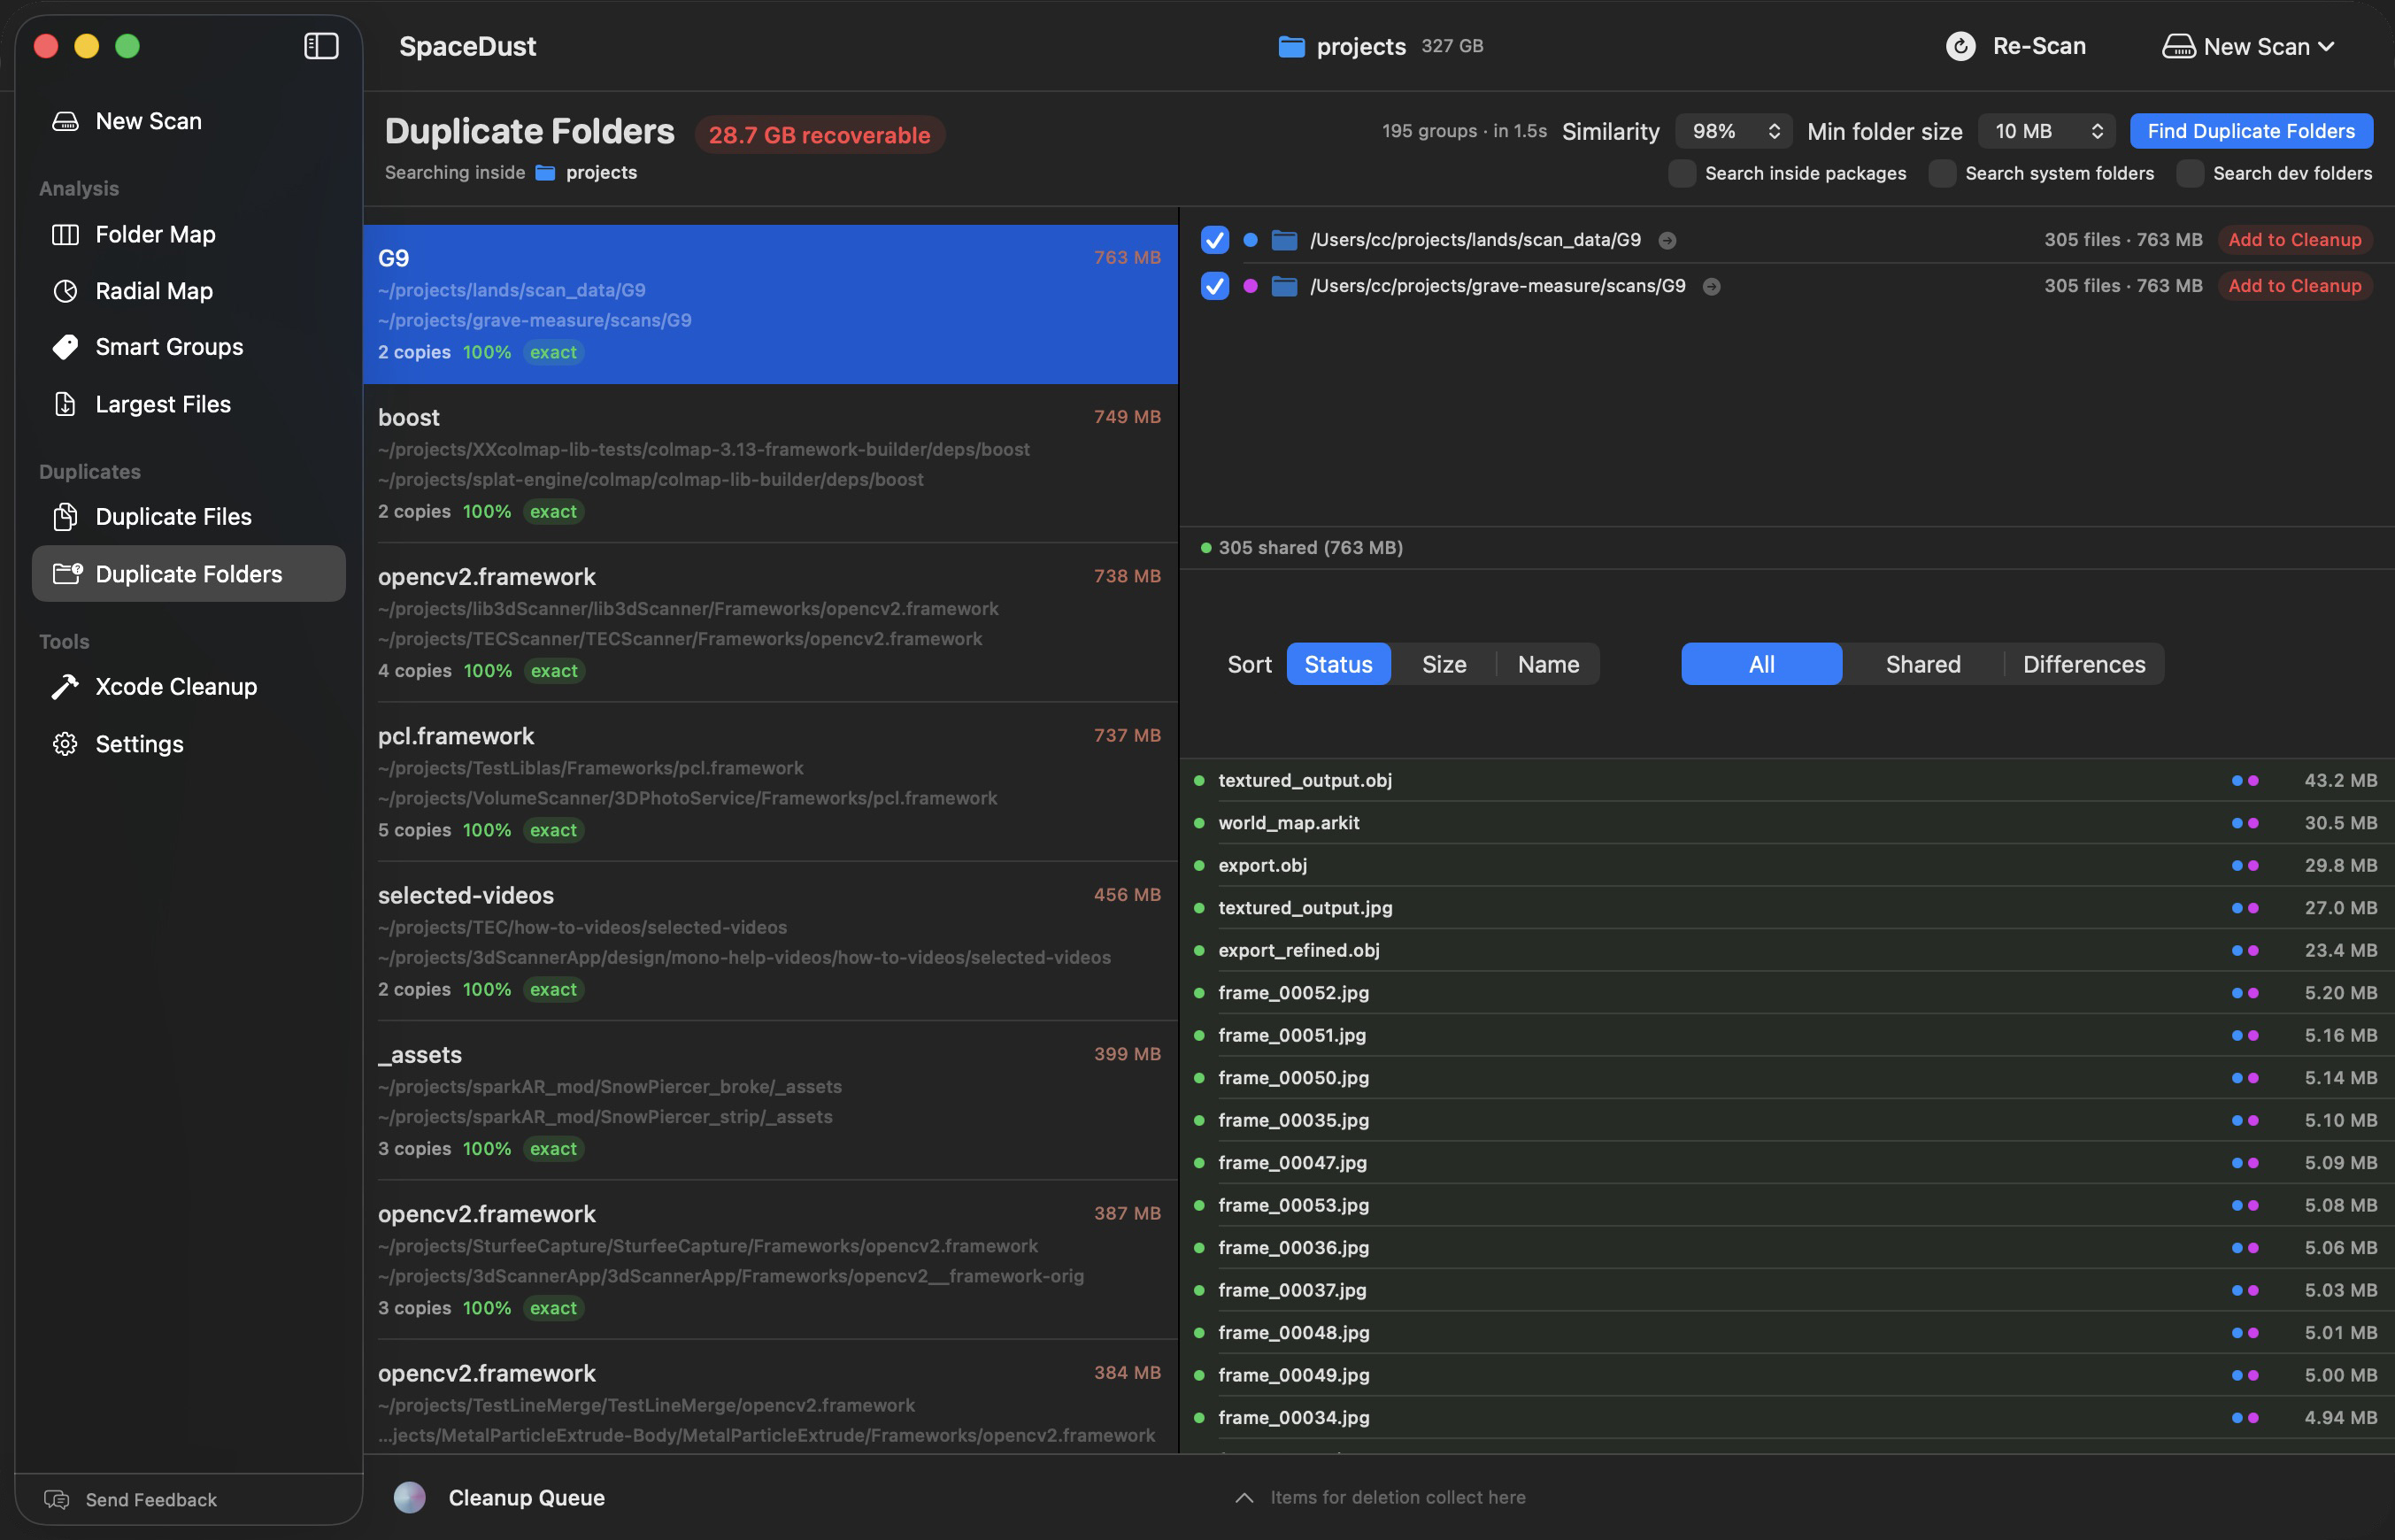Click blue color dot for lands G9 folder
This screenshot has width=2395, height=1540.
pyautogui.click(x=1250, y=240)
